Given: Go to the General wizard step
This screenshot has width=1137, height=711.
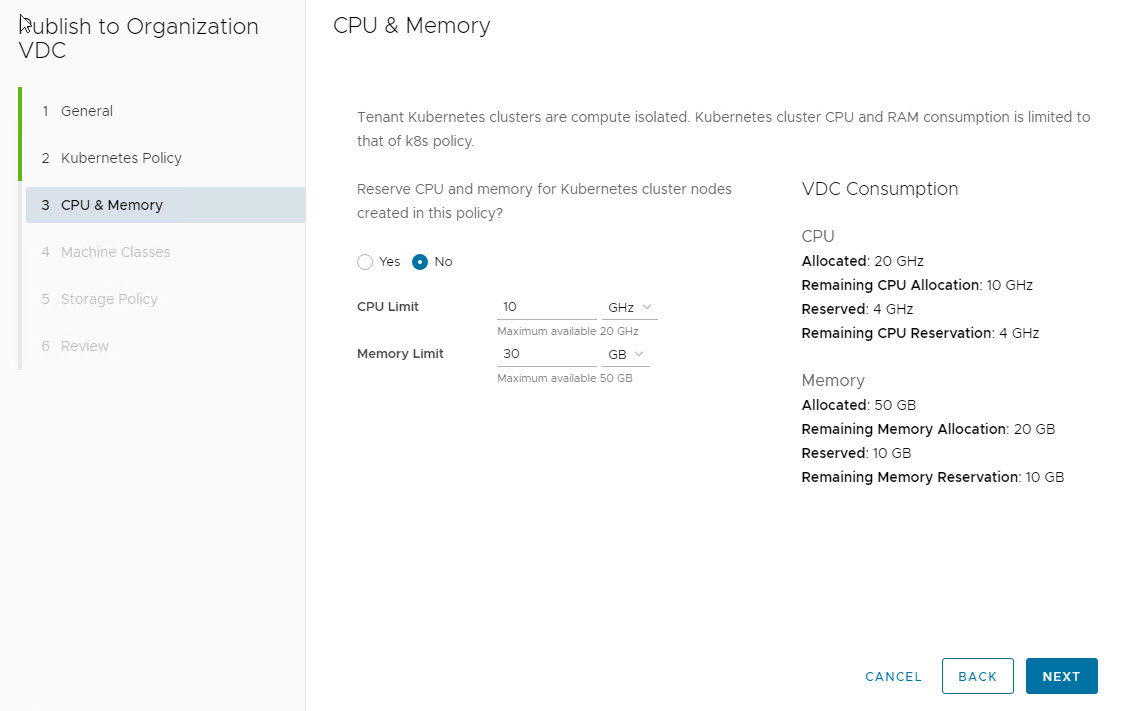Looking at the screenshot, I should pos(87,111).
